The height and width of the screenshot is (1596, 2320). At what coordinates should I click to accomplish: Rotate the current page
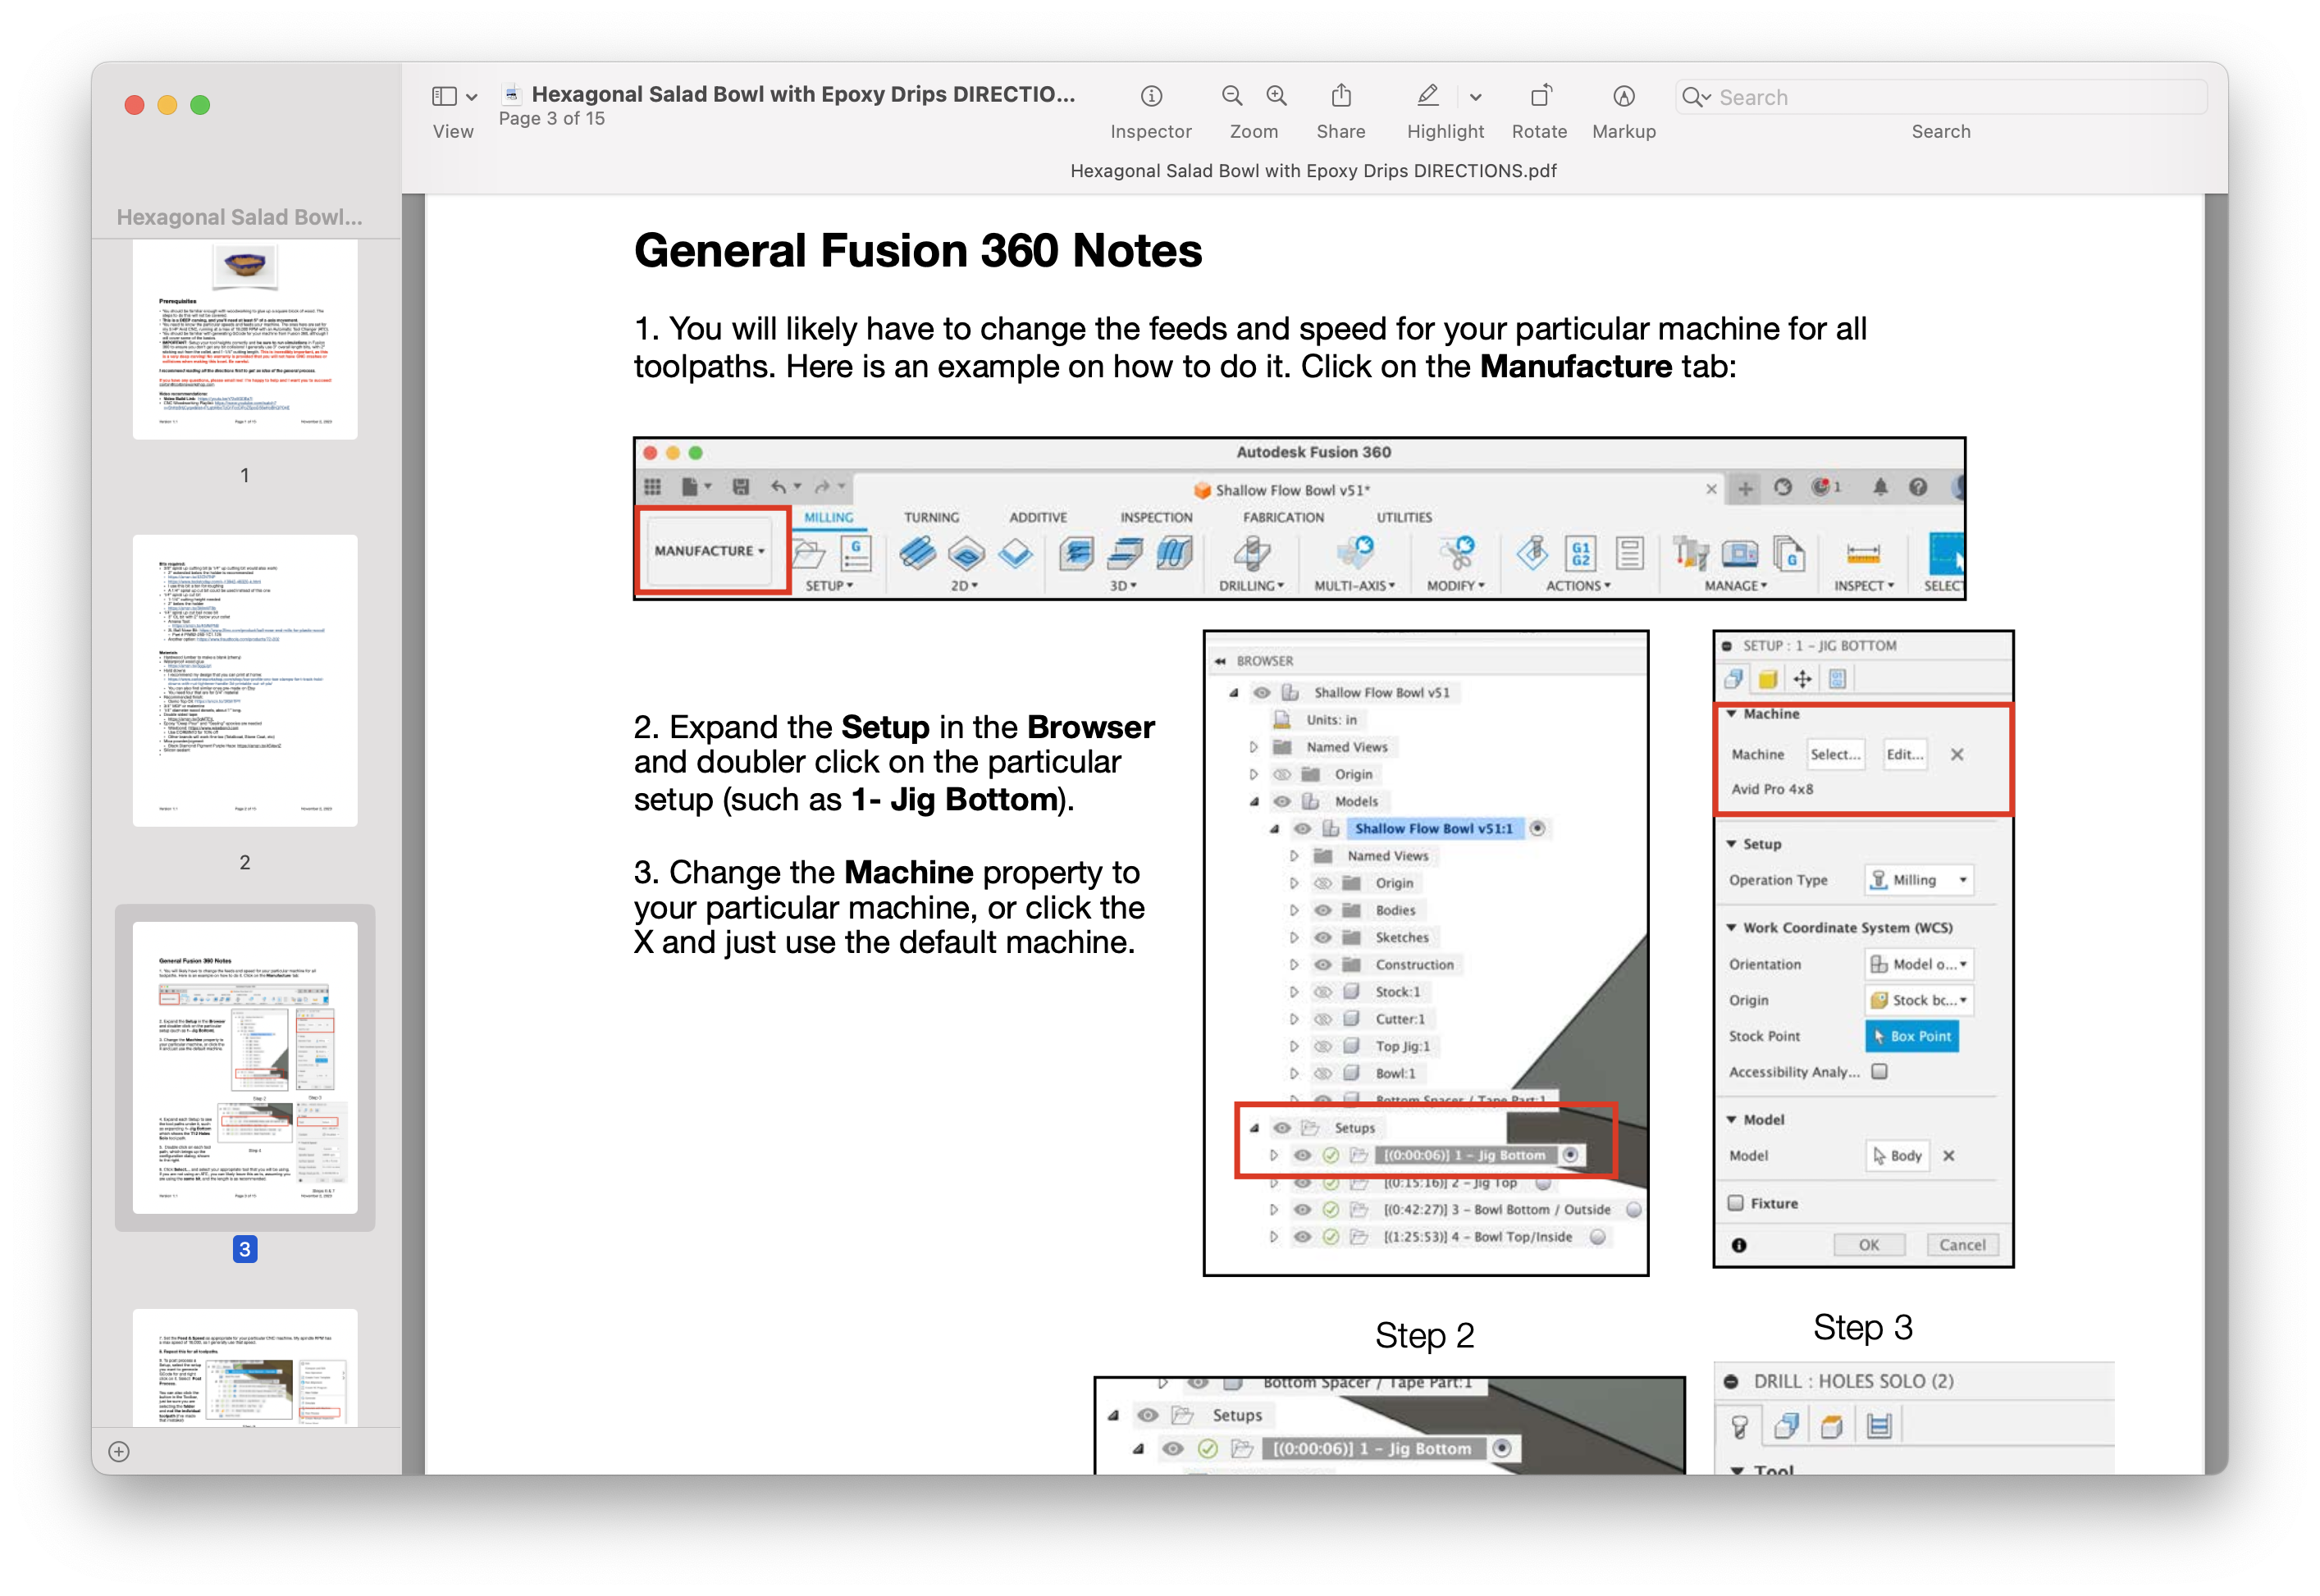click(1540, 96)
